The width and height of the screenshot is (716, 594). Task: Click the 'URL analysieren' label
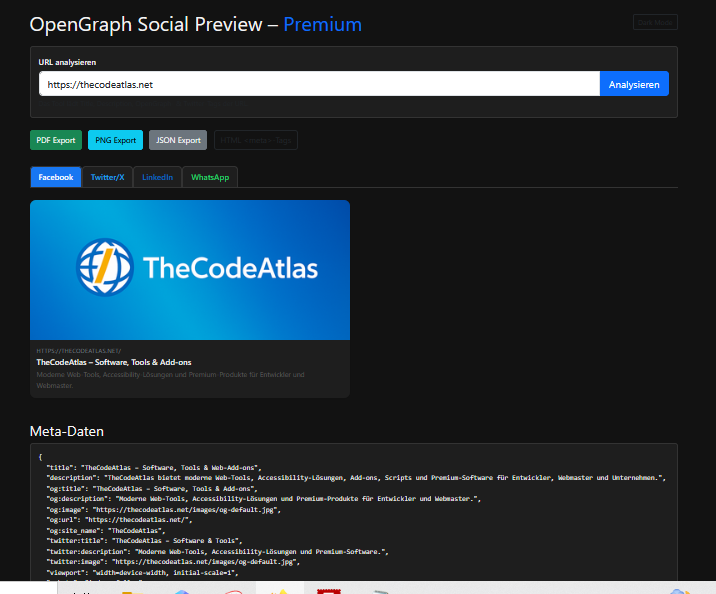tap(67, 62)
